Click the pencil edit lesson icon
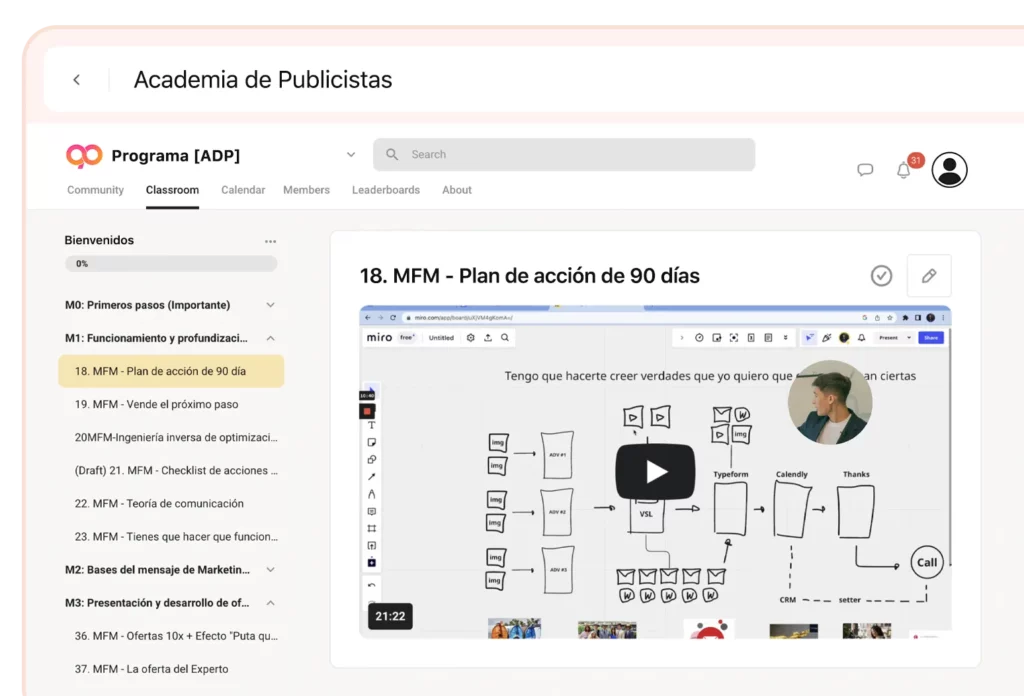The width and height of the screenshot is (1024, 696). click(x=928, y=276)
